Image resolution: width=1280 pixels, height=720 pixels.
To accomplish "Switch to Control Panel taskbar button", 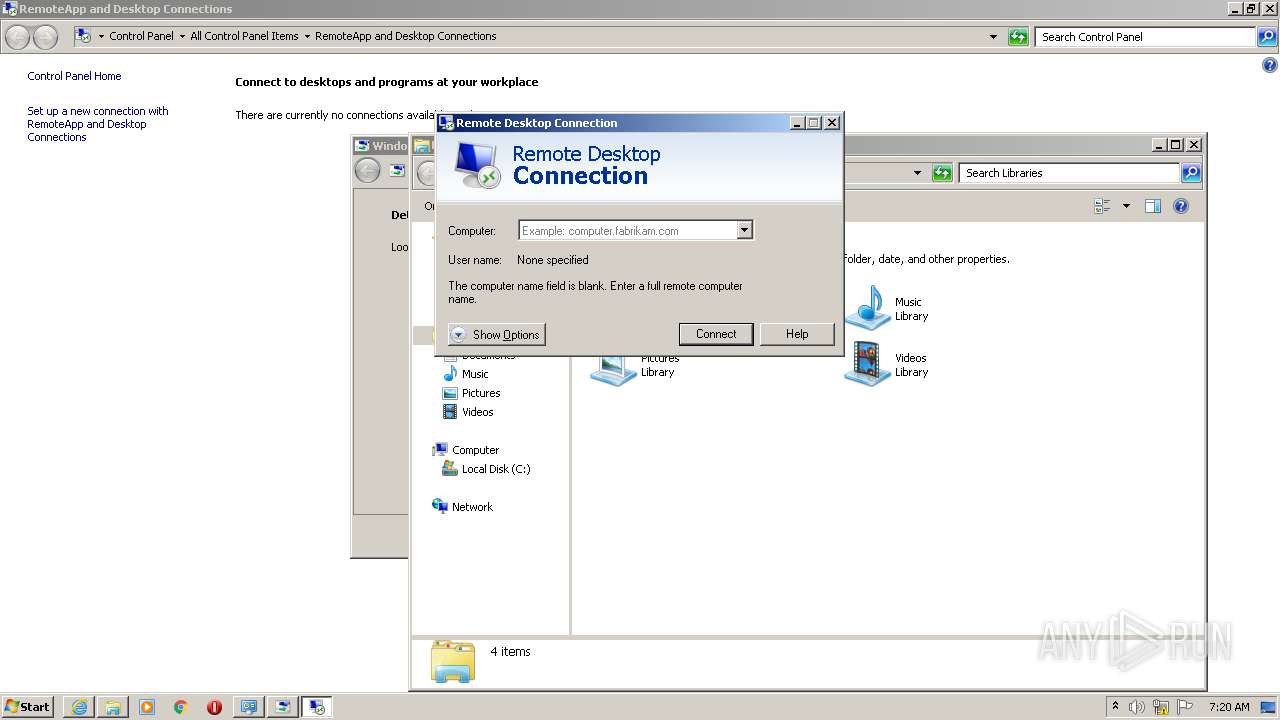I will (x=248, y=707).
